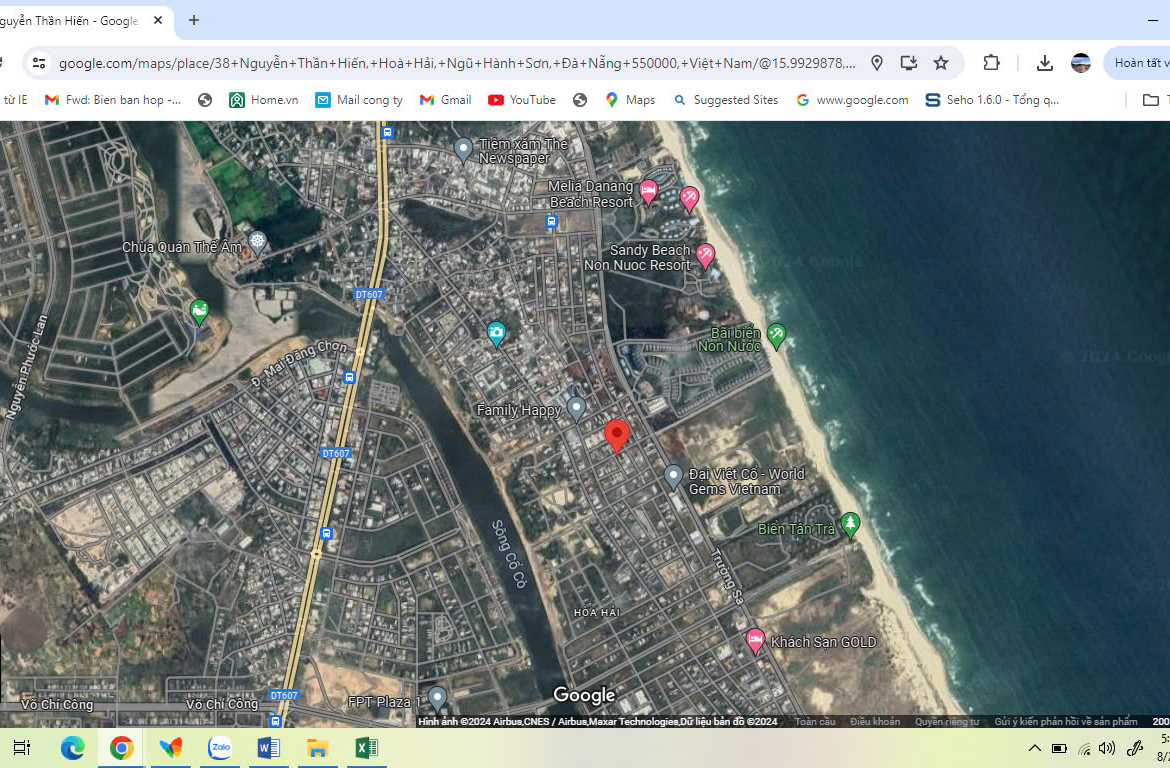Click the Đại Việt Cổ World Gems marker
Viewport: 1170px width, 768px height.
[x=673, y=476]
